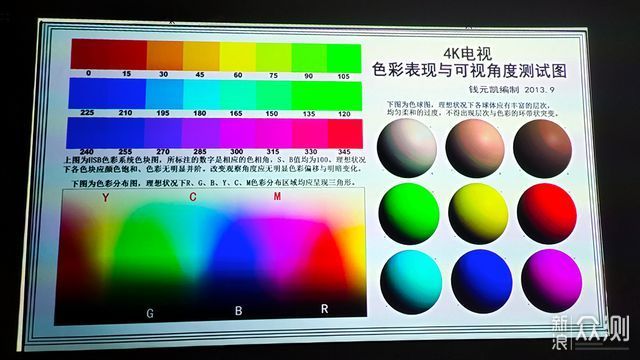Click the purple hue 285 color block
Image resolution: width=640 pixels, height=360 pixels.
(x=200, y=133)
